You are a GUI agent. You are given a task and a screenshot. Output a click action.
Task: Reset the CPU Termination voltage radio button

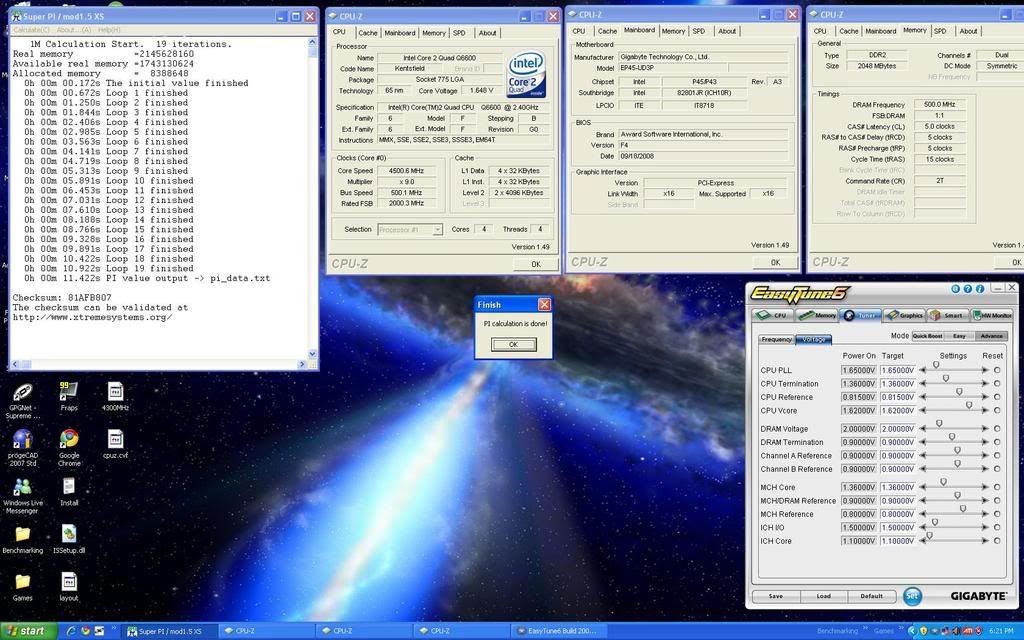997,384
